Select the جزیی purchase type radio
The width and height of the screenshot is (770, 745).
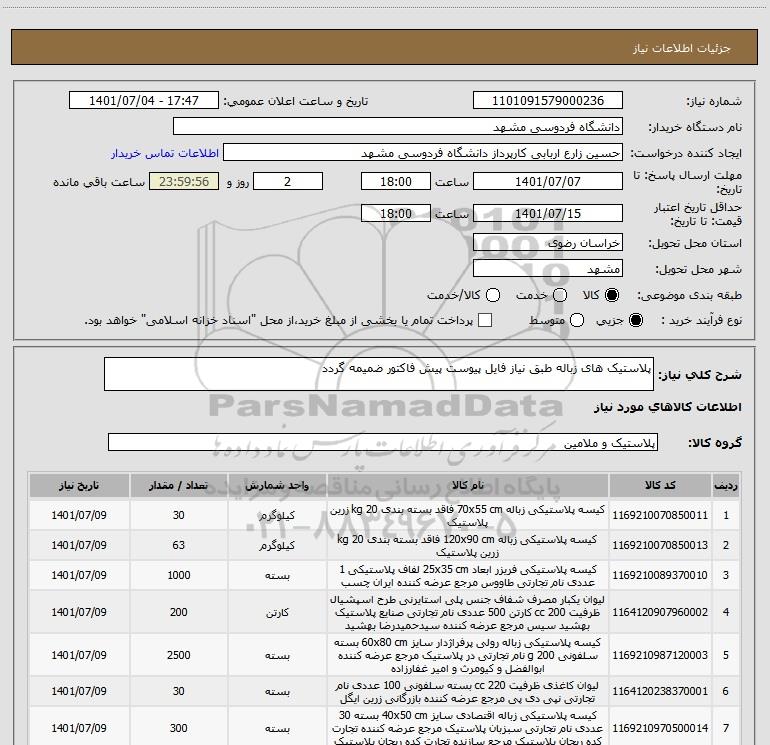(635, 321)
